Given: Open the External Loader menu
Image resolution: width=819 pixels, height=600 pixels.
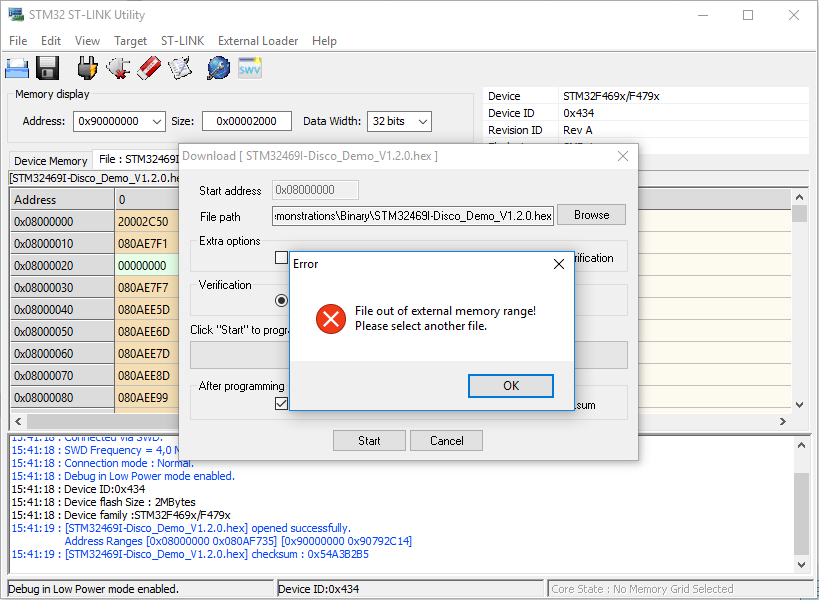Looking at the screenshot, I should pos(258,41).
